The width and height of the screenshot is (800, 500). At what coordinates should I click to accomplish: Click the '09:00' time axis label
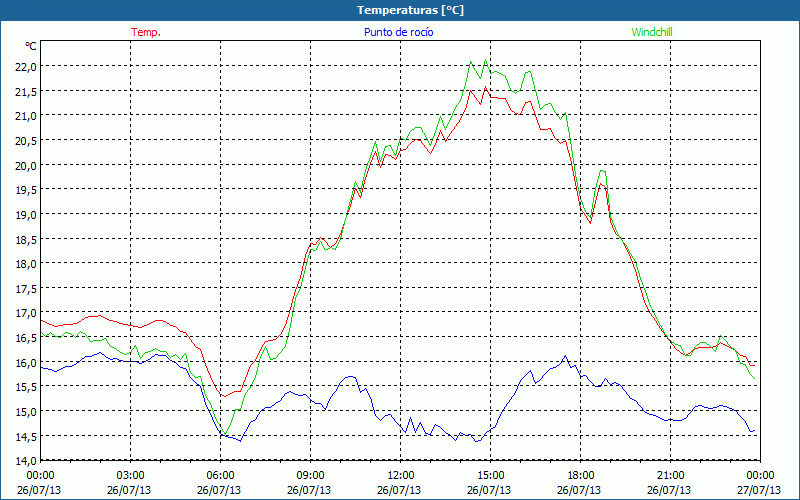pos(310,475)
